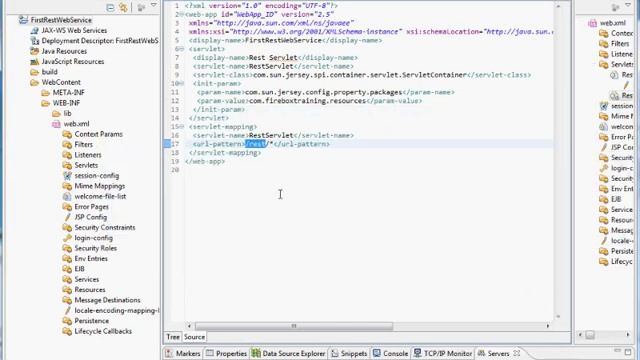Collapse the init-param fold on line 10
The height and width of the screenshot is (360, 640).
(x=182, y=84)
